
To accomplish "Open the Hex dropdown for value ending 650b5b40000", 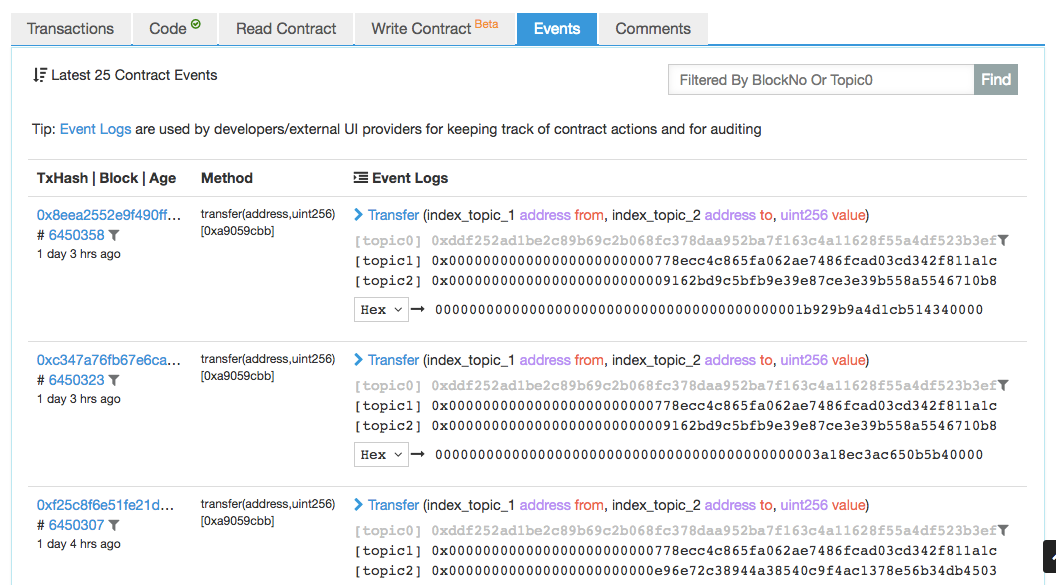I will click(x=381, y=454).
